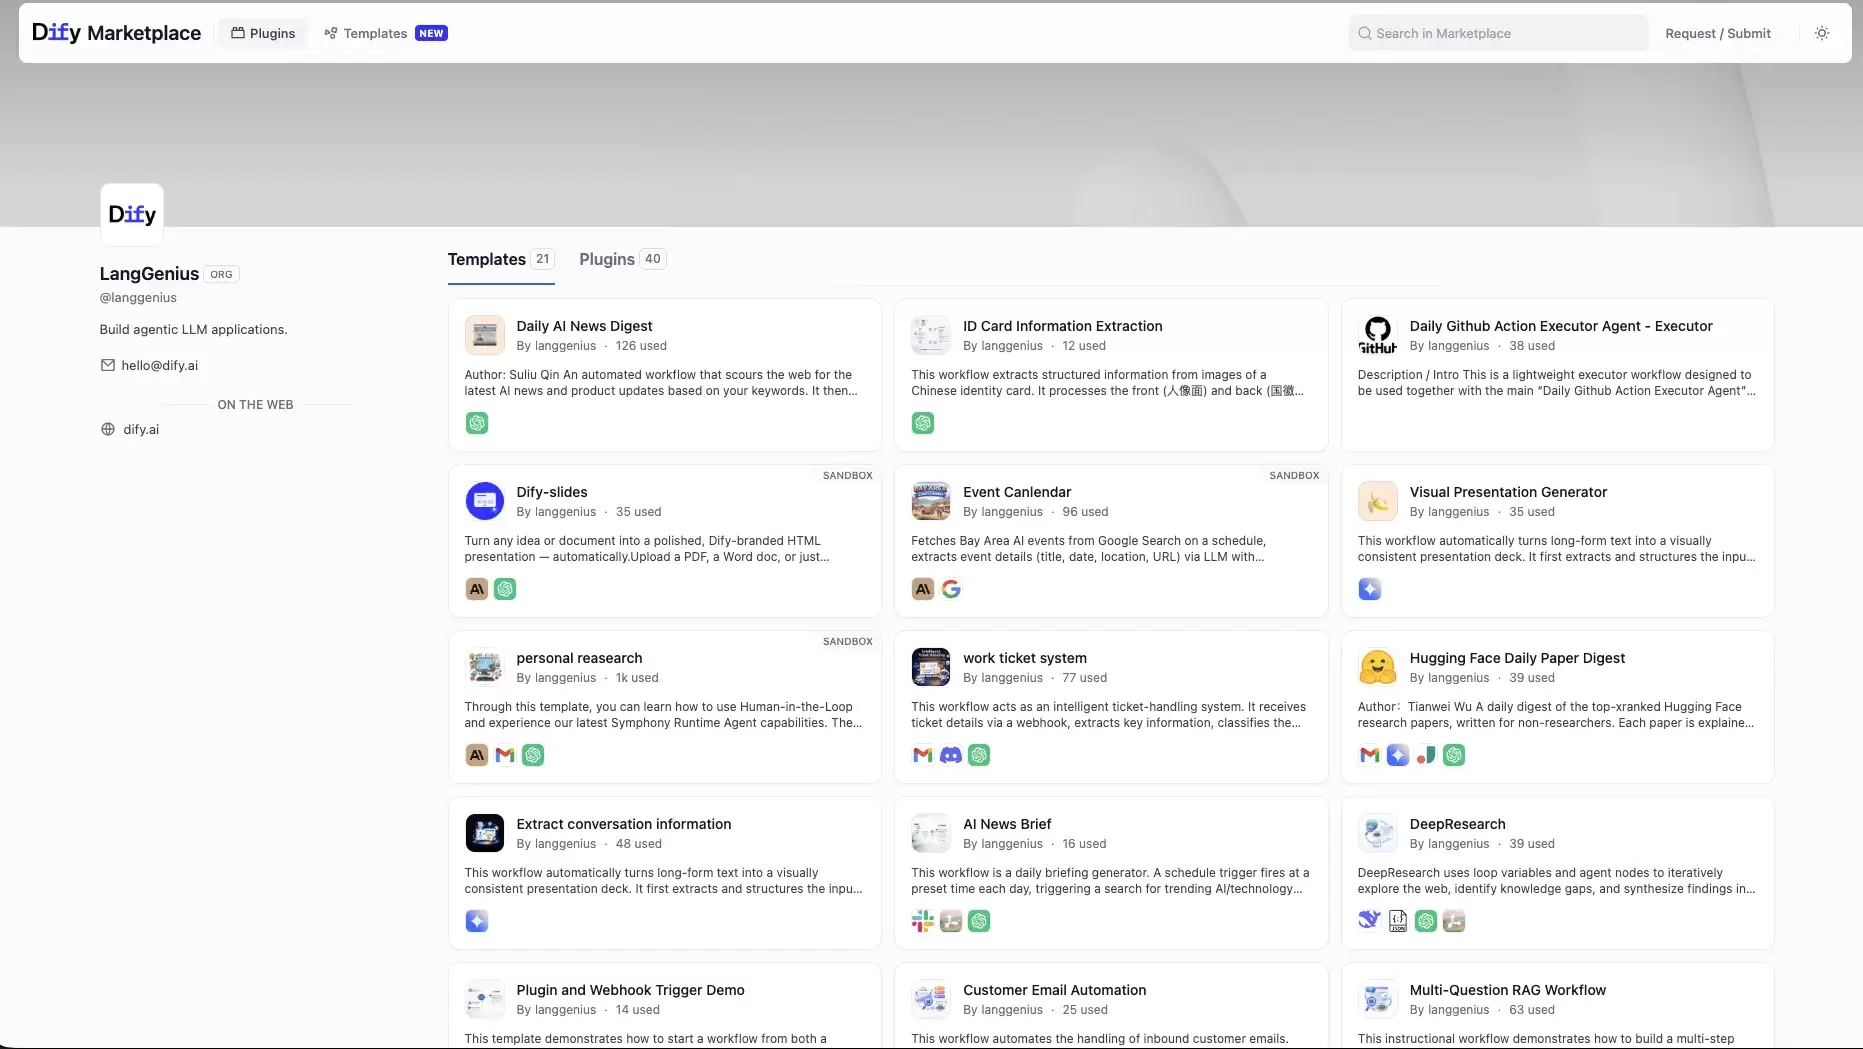Click the Gemini sparkle icon in Extract conversation information card

(477, 921)
